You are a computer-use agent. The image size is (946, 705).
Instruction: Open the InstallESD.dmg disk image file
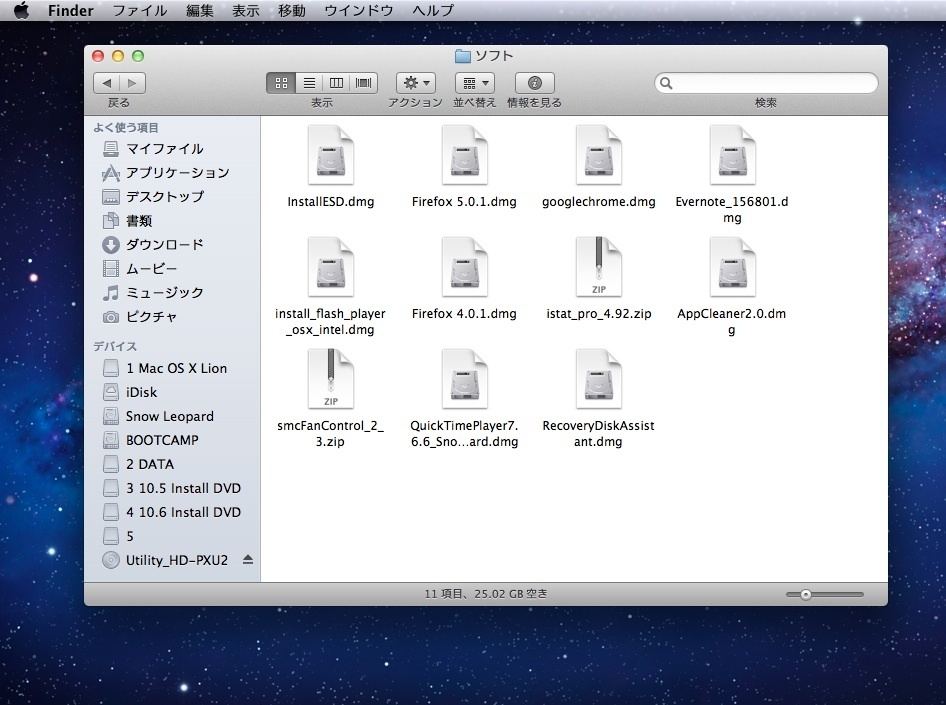point(330,155)
